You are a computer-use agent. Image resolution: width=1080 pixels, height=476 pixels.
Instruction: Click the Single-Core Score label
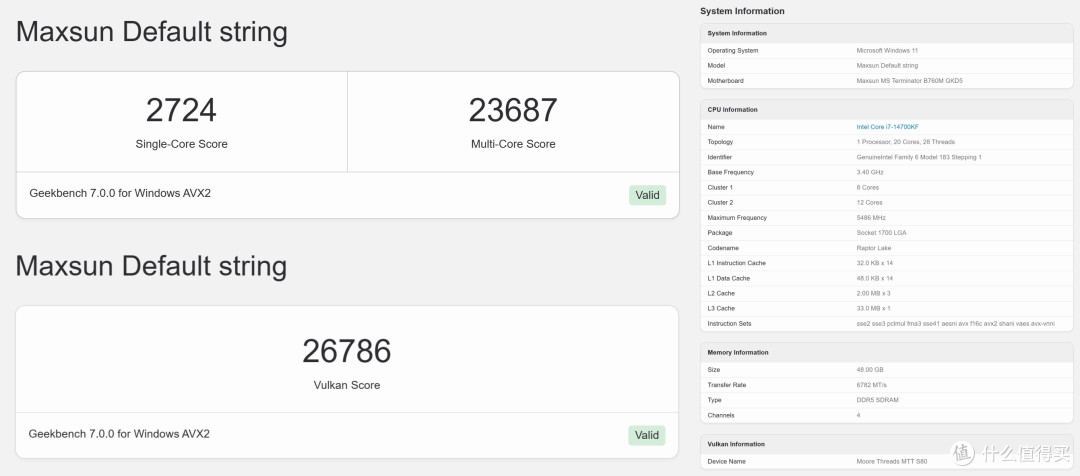click(181, 144)
